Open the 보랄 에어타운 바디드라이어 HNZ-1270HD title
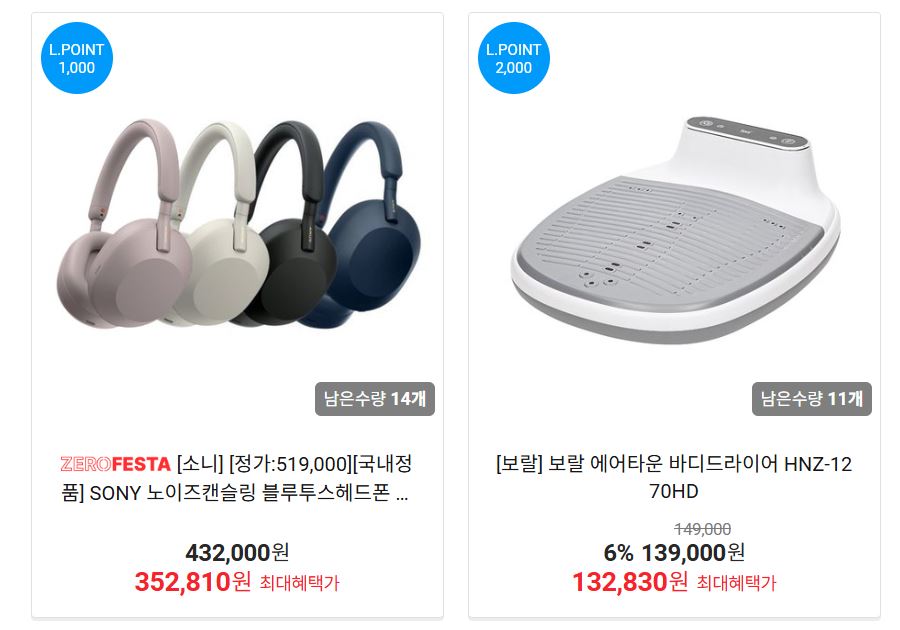The image size is (900, 630). [x=674, y=477]
